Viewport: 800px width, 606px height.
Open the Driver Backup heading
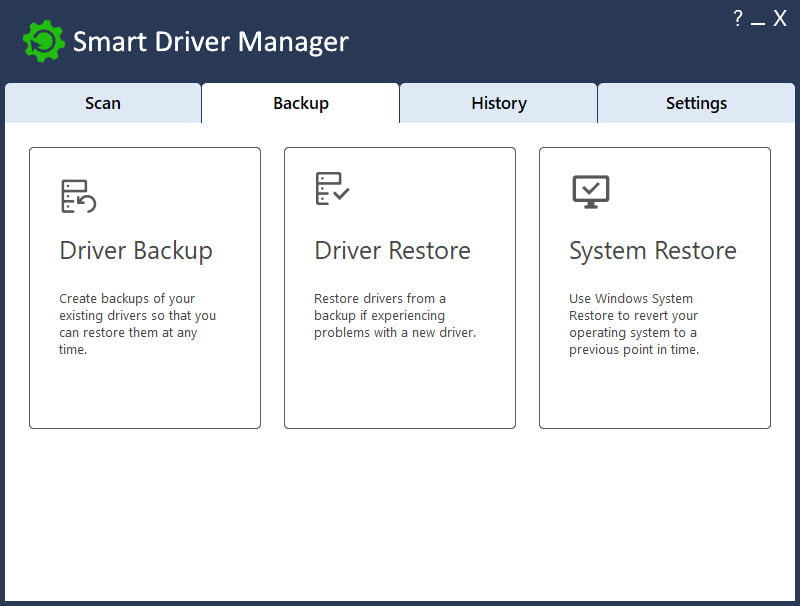coord(136,251)
